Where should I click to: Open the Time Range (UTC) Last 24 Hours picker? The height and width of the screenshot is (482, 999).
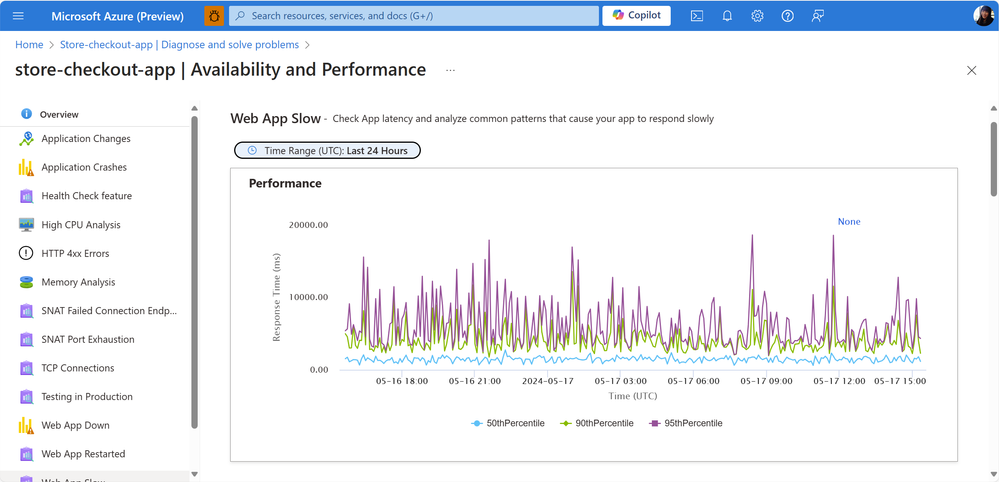(x=327, y=151)
